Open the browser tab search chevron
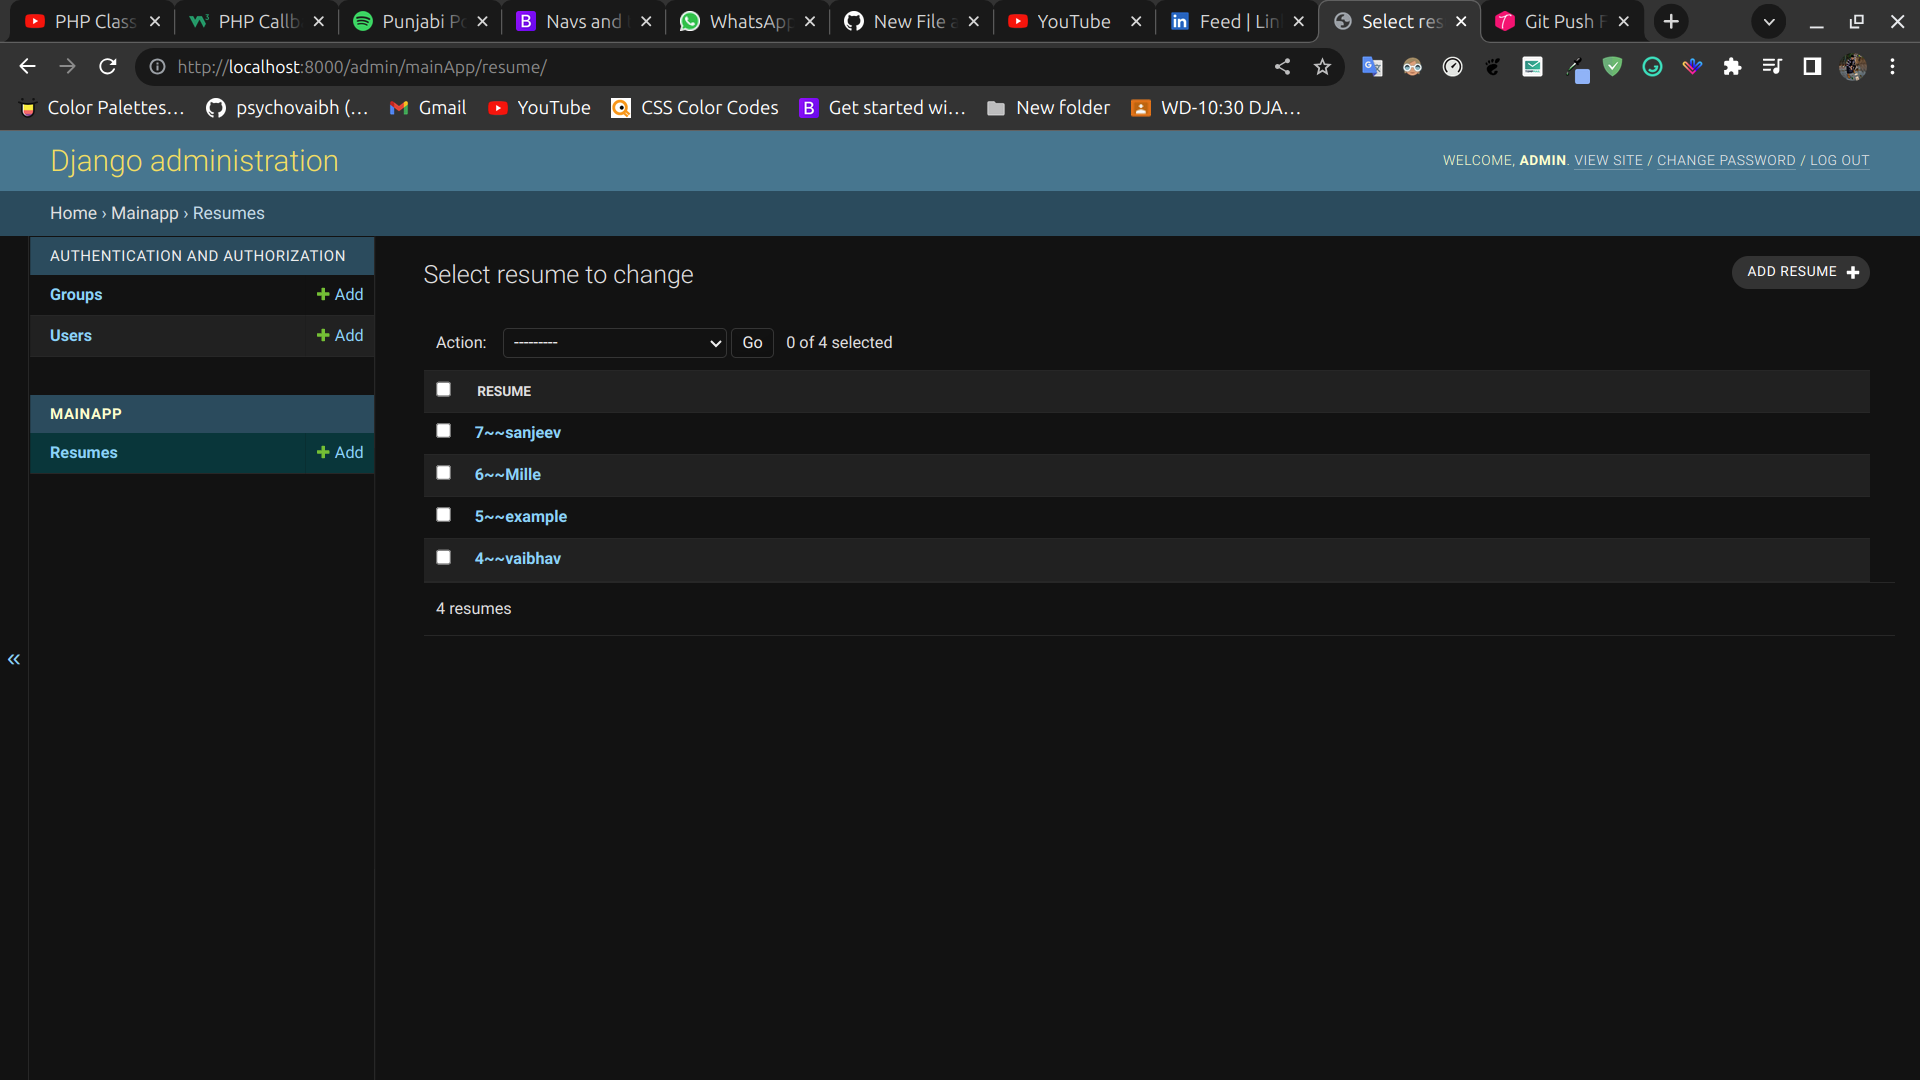Image resolution: width=1920 pixels, height=1080 pixels. 1769,21
